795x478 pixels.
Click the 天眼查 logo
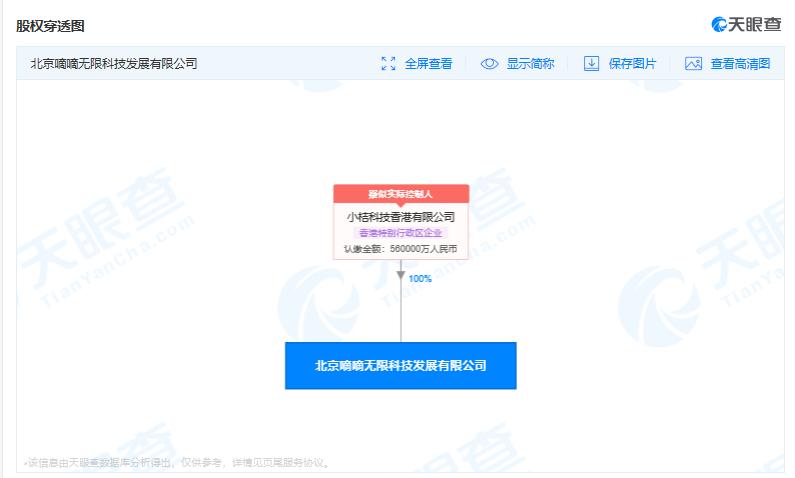click(746, 24)
